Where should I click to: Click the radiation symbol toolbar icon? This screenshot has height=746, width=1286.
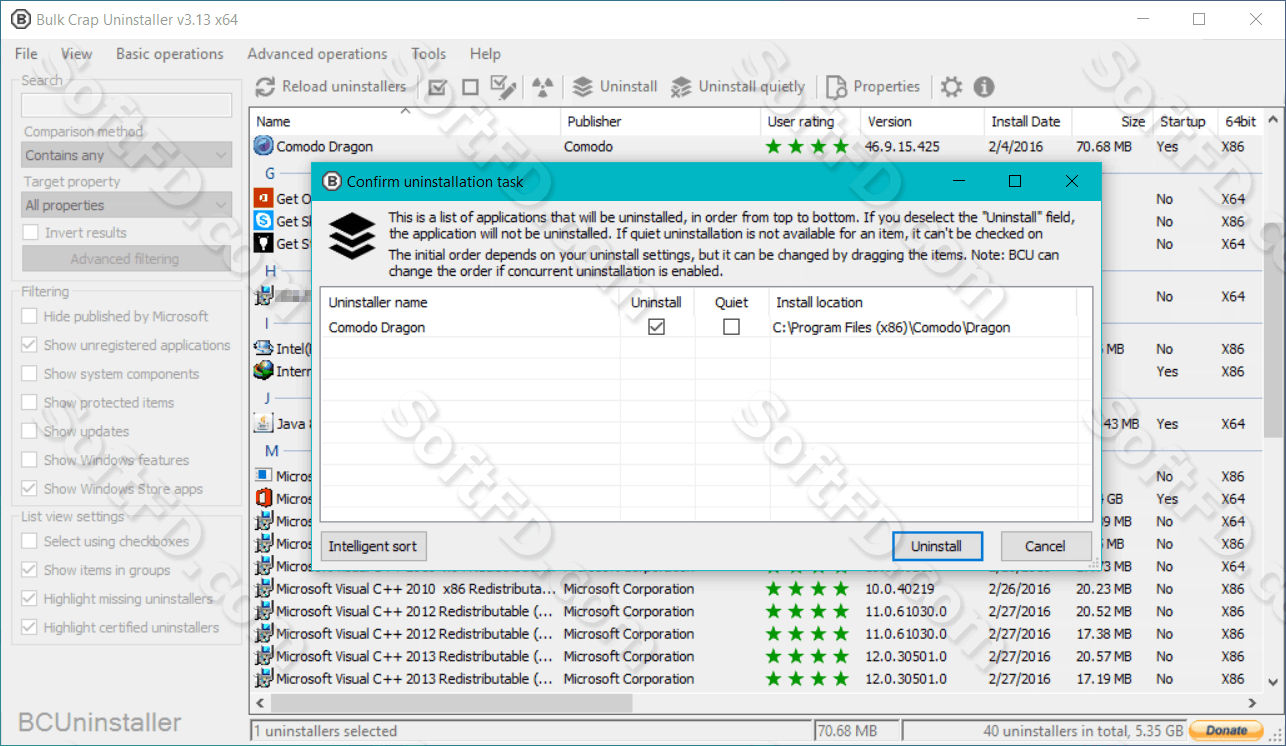[x=542, y=87]
